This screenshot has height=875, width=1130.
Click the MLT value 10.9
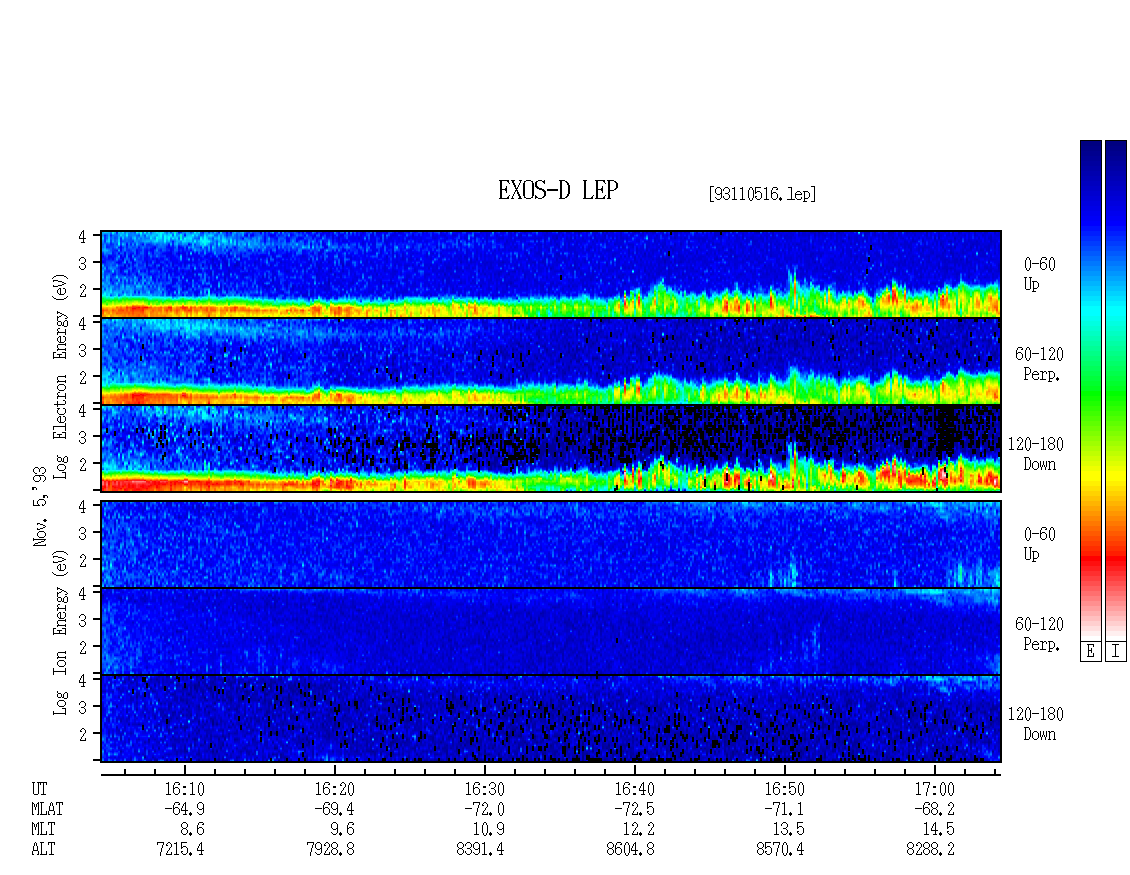487,830
